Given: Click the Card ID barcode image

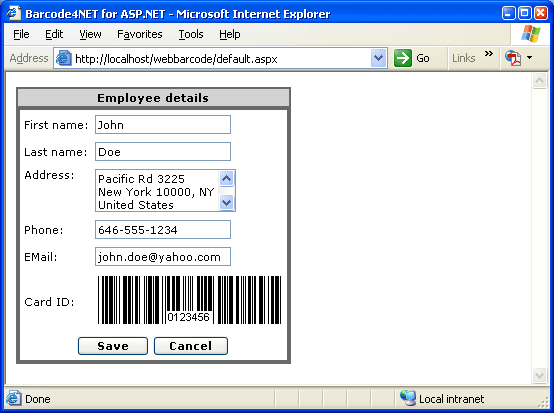Looking at the screenshot, I should coord(189,300).
